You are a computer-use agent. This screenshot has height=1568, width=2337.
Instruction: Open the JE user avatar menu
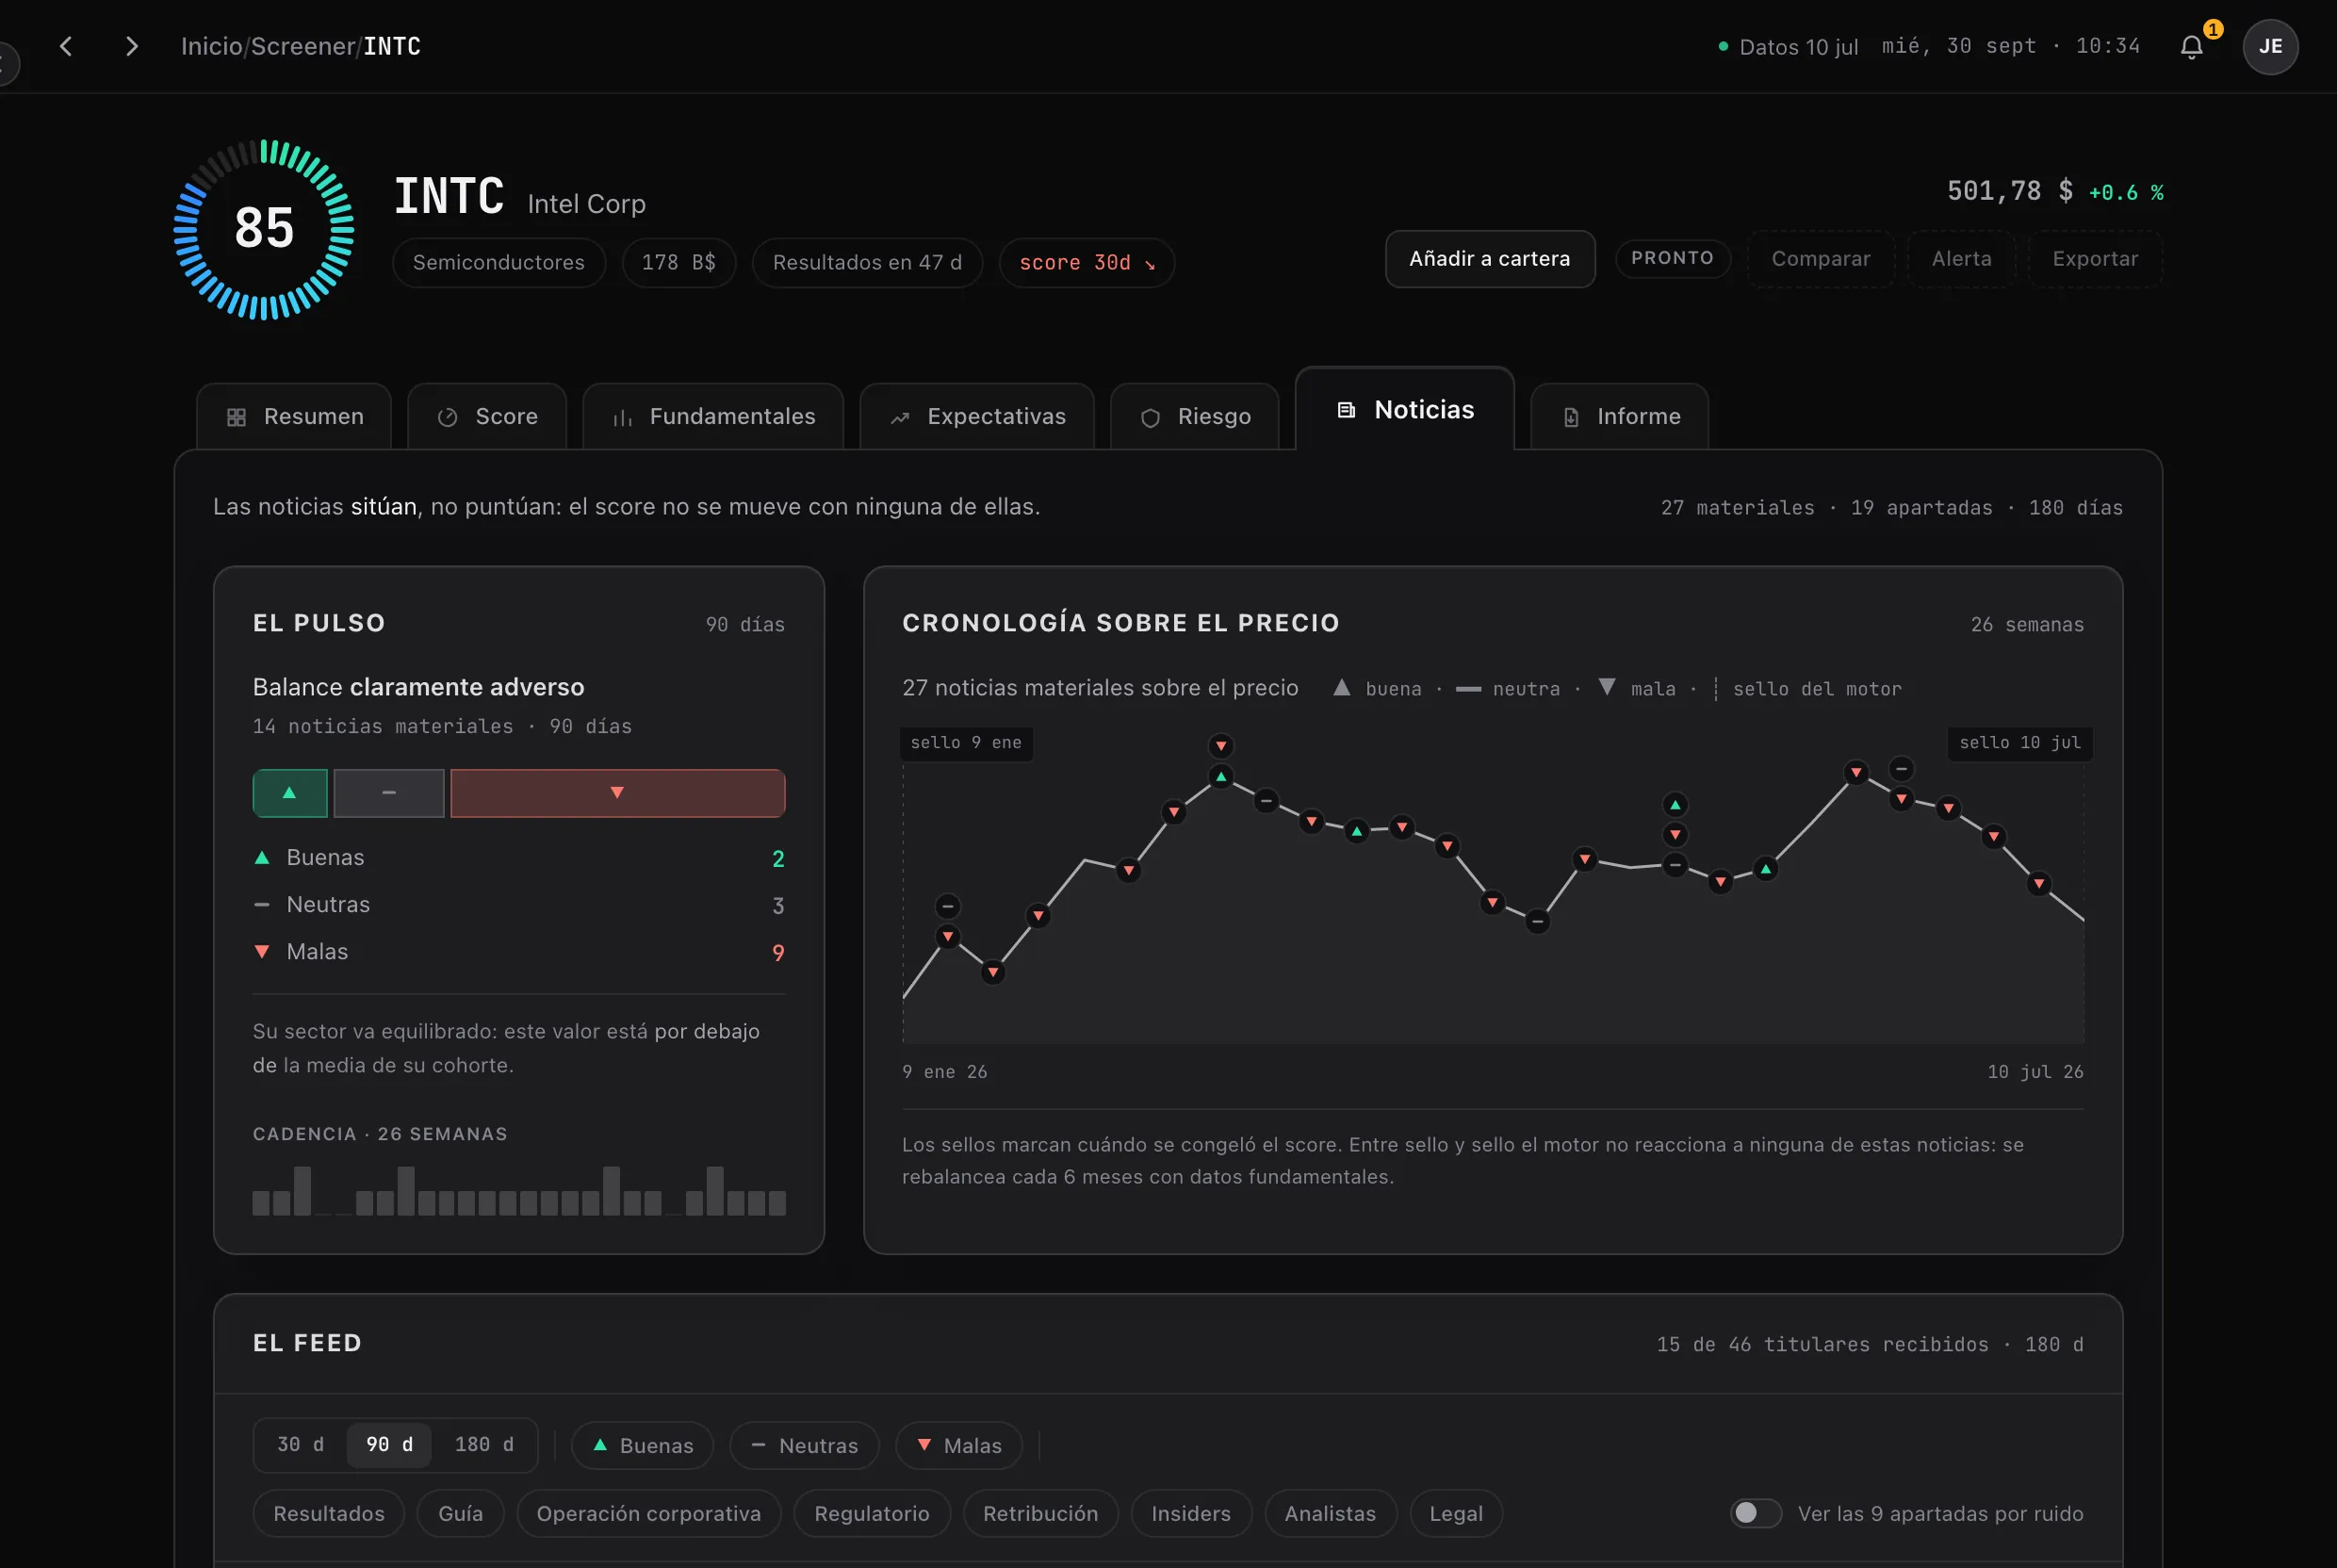(x=2270, y=46)
